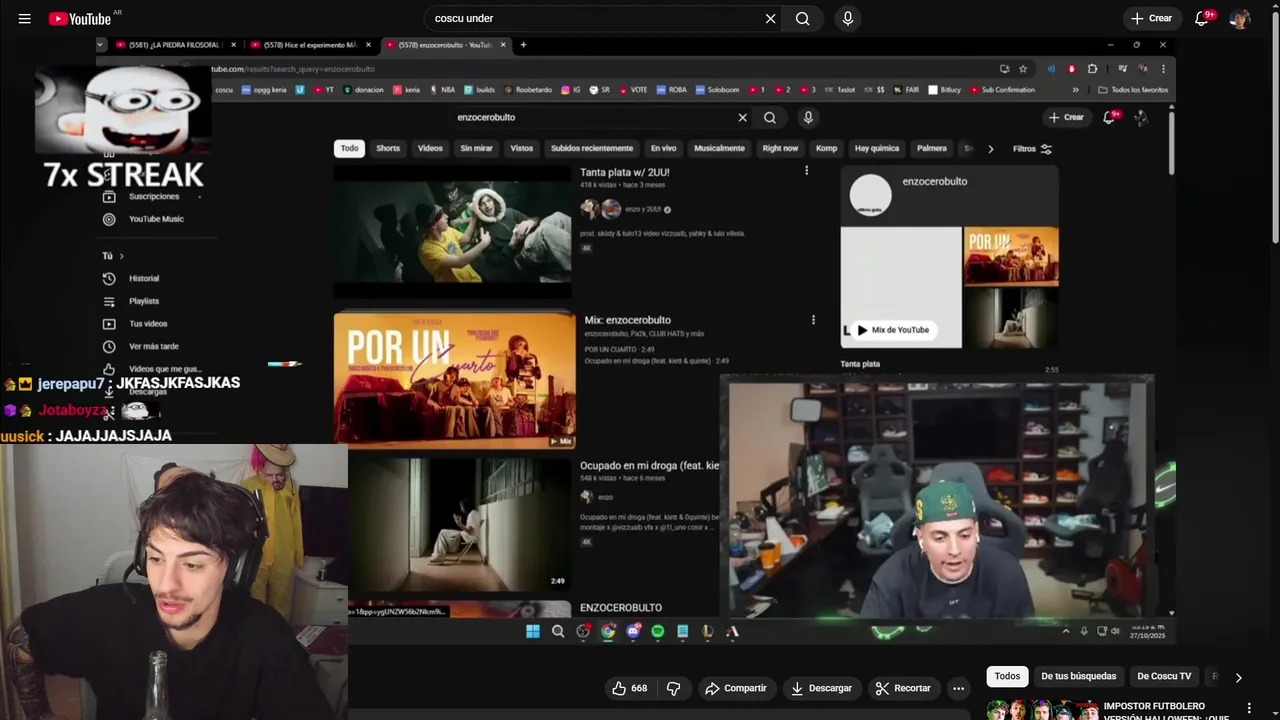Show more suggestion chips with arrow

point(1238,677)
